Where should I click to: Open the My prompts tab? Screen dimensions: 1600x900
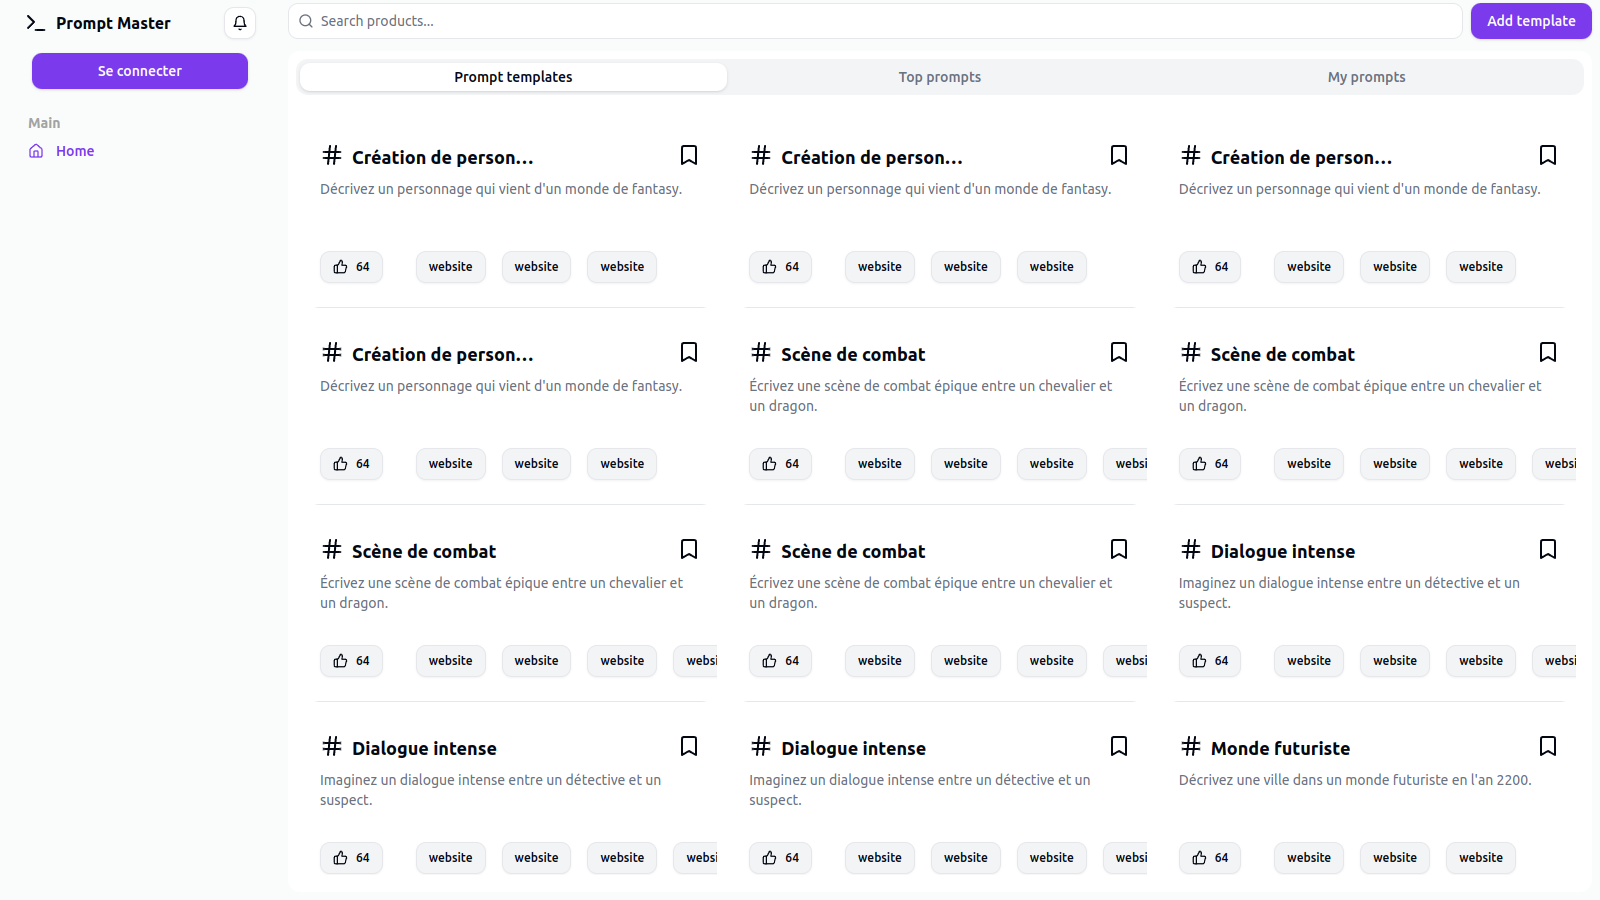coord(1366,76)
